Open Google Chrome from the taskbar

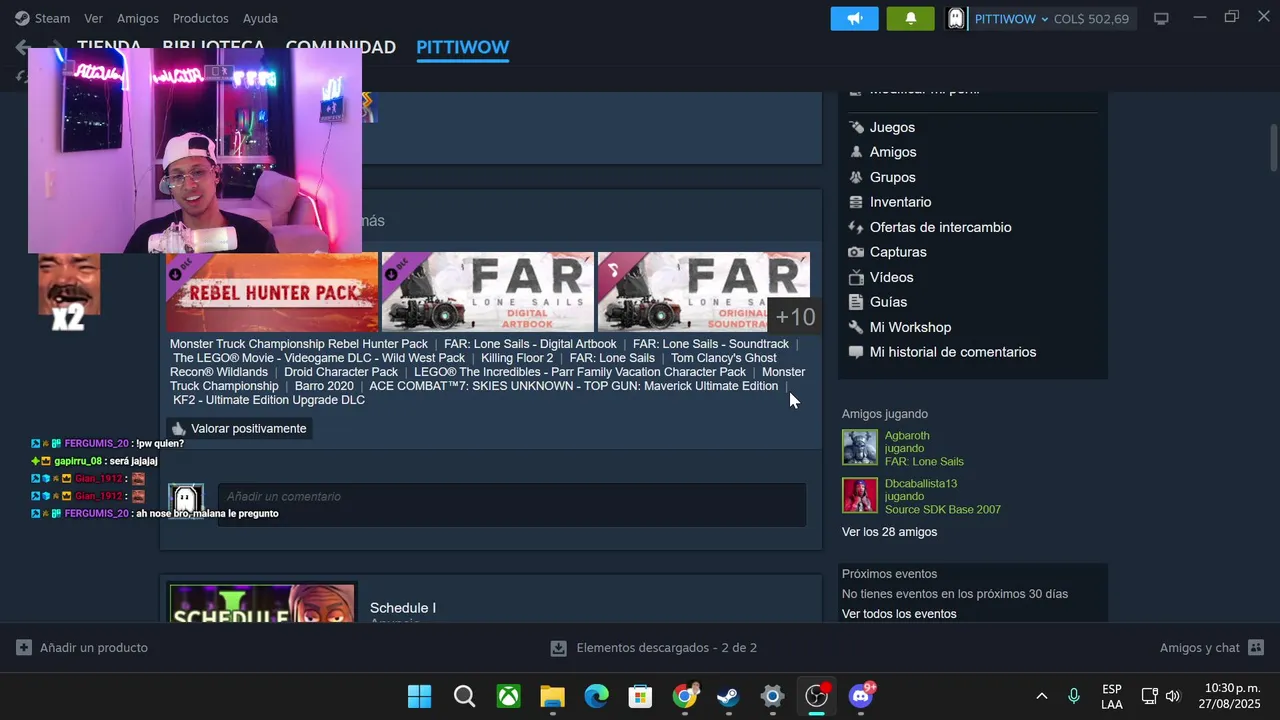pos(685,696)
